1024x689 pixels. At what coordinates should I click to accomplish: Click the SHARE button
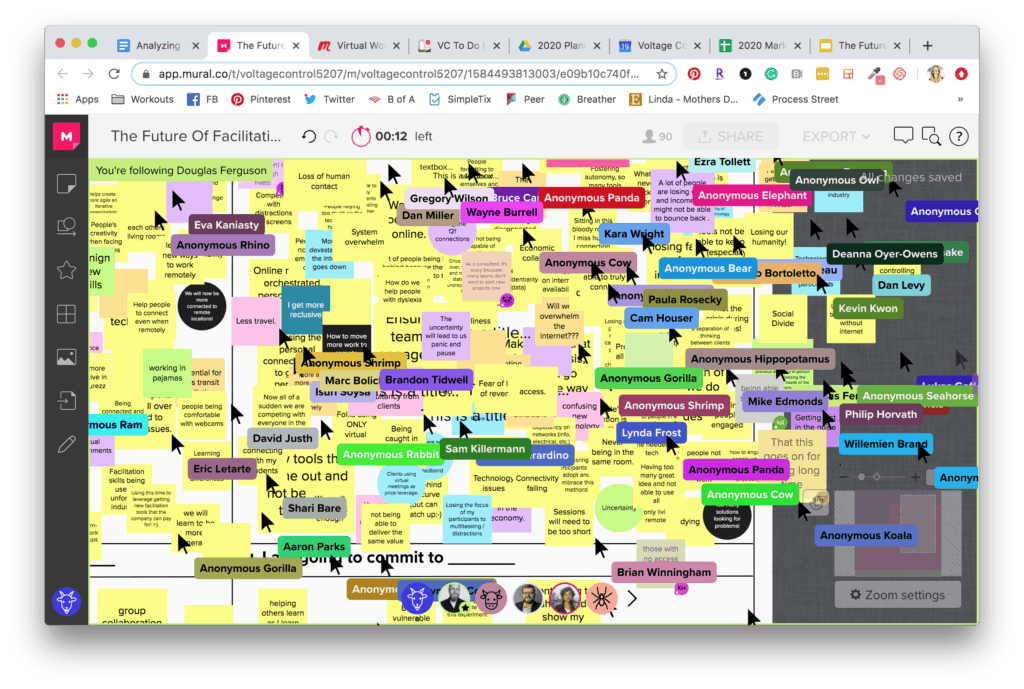click(730, 137)
